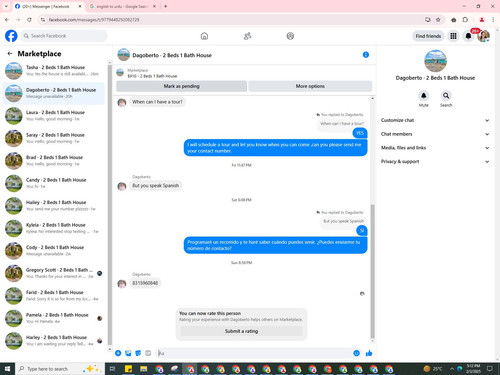This screenshot has width=500, height=375.
Task: Open Gregory Scott chat
Action: (53, 273)
